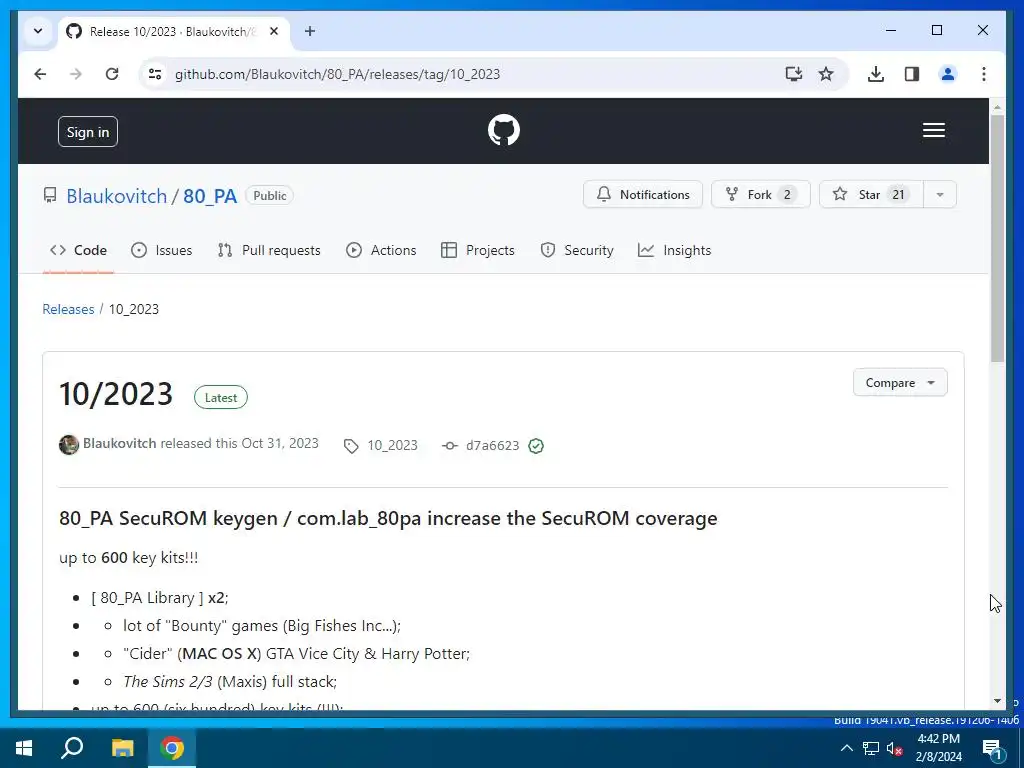This screenshot has height=768, width=1024.
Task: Open notification center icon
Action: pyautogui.click(x=993, y=750)
